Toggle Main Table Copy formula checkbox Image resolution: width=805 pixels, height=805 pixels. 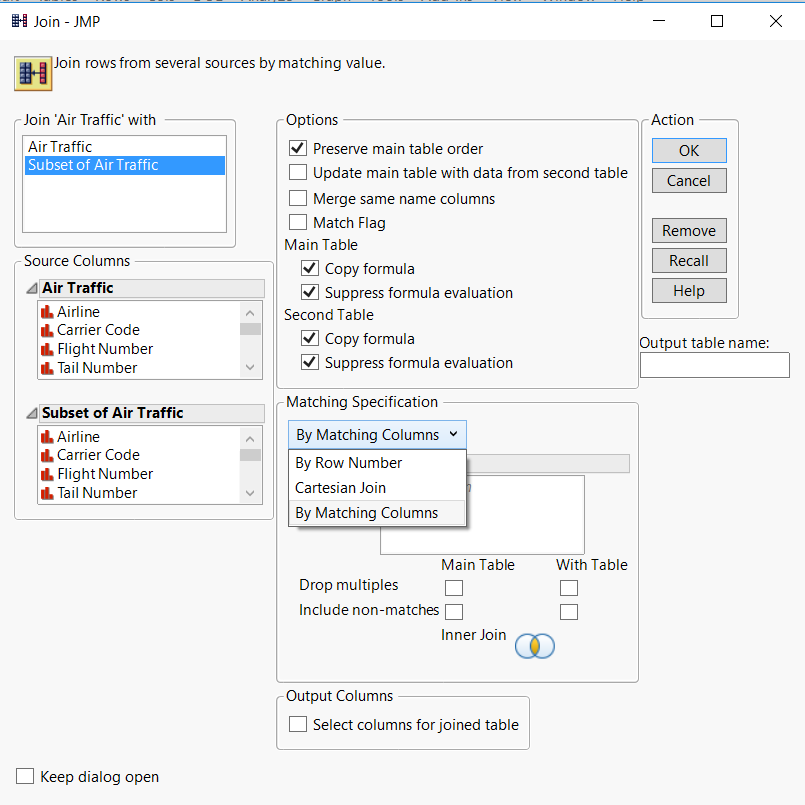[310, 268]
